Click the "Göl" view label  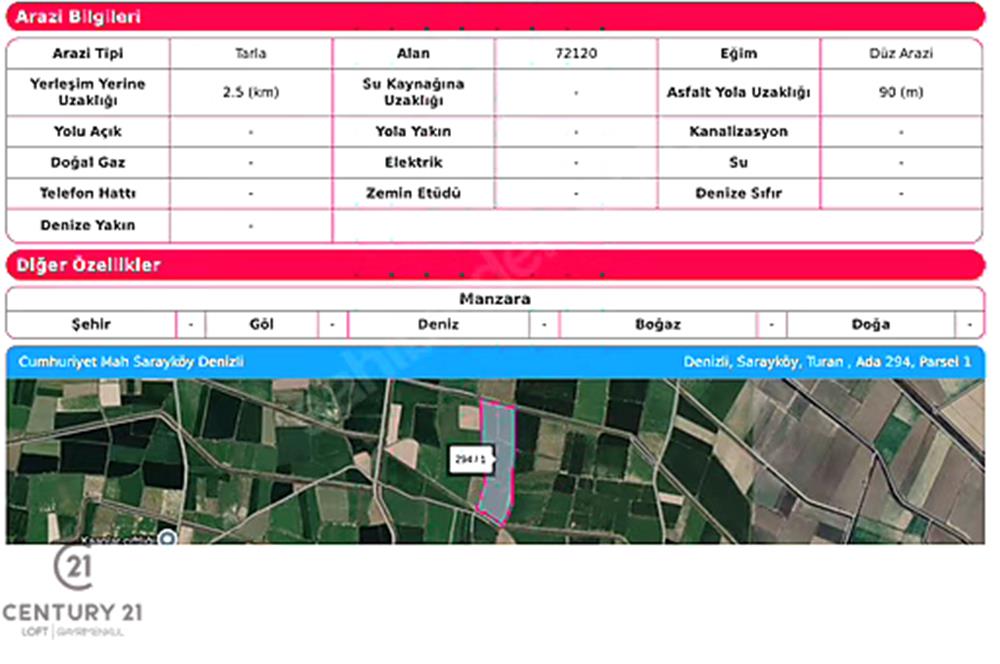coord(261,324)
